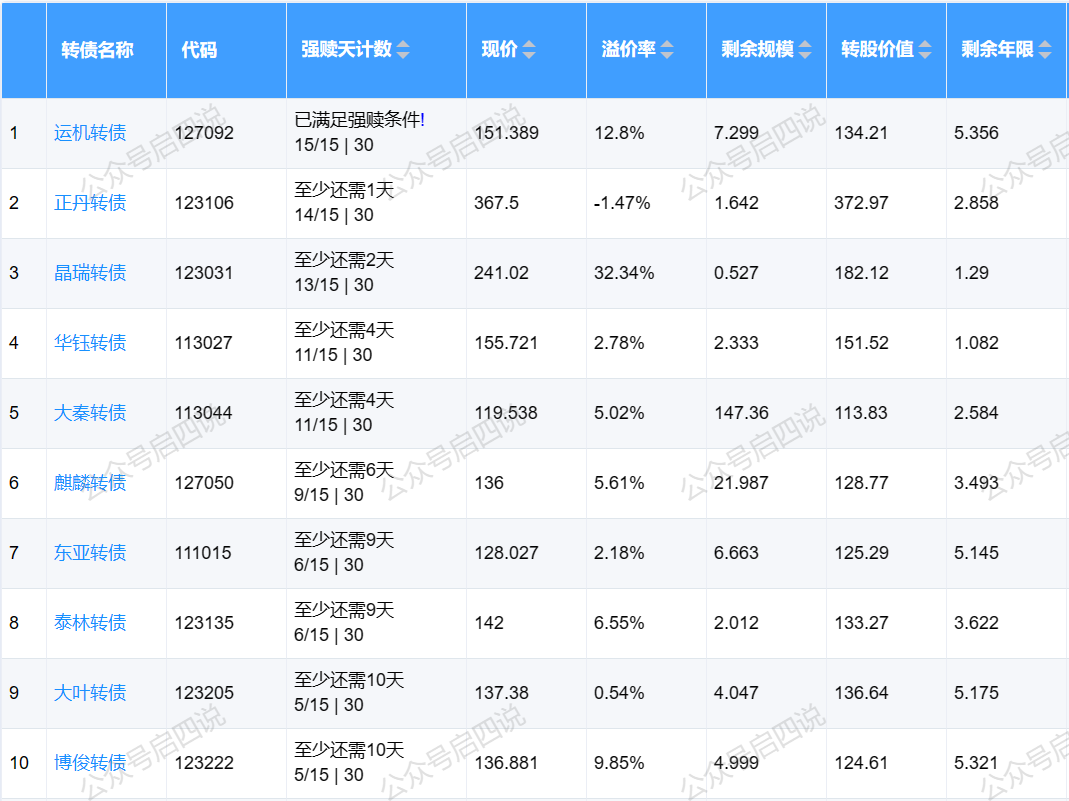Screen dimensions: 1069x801
Task: Select the 大秦转债 link
Action: 90,413
